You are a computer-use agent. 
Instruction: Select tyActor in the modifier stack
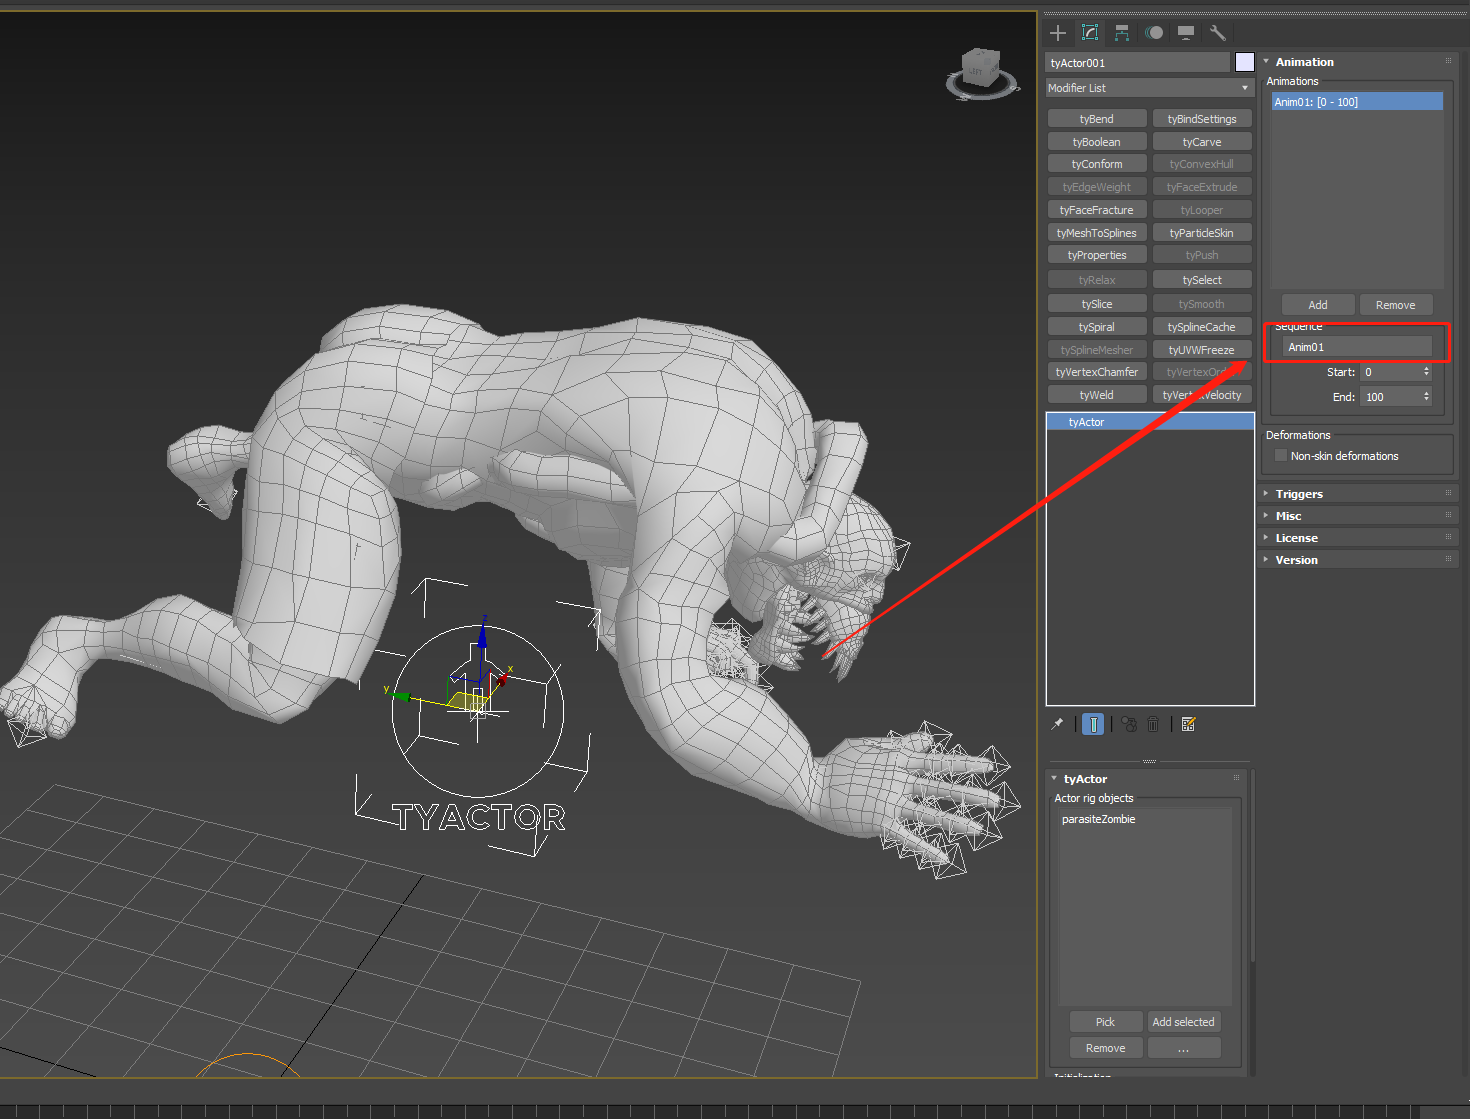point(1150,422)
